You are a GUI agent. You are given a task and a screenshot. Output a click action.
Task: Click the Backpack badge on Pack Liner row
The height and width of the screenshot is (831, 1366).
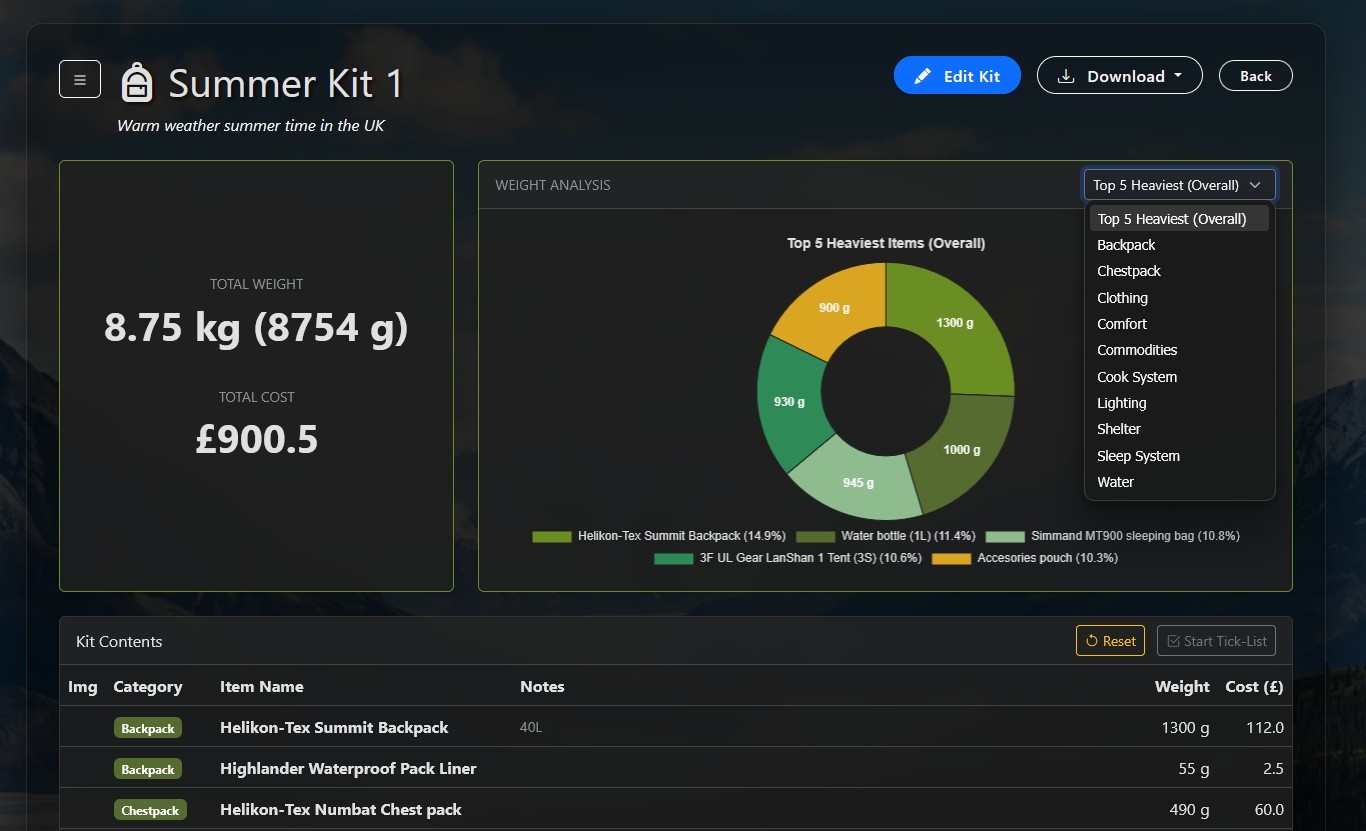[x=148, y=769]
